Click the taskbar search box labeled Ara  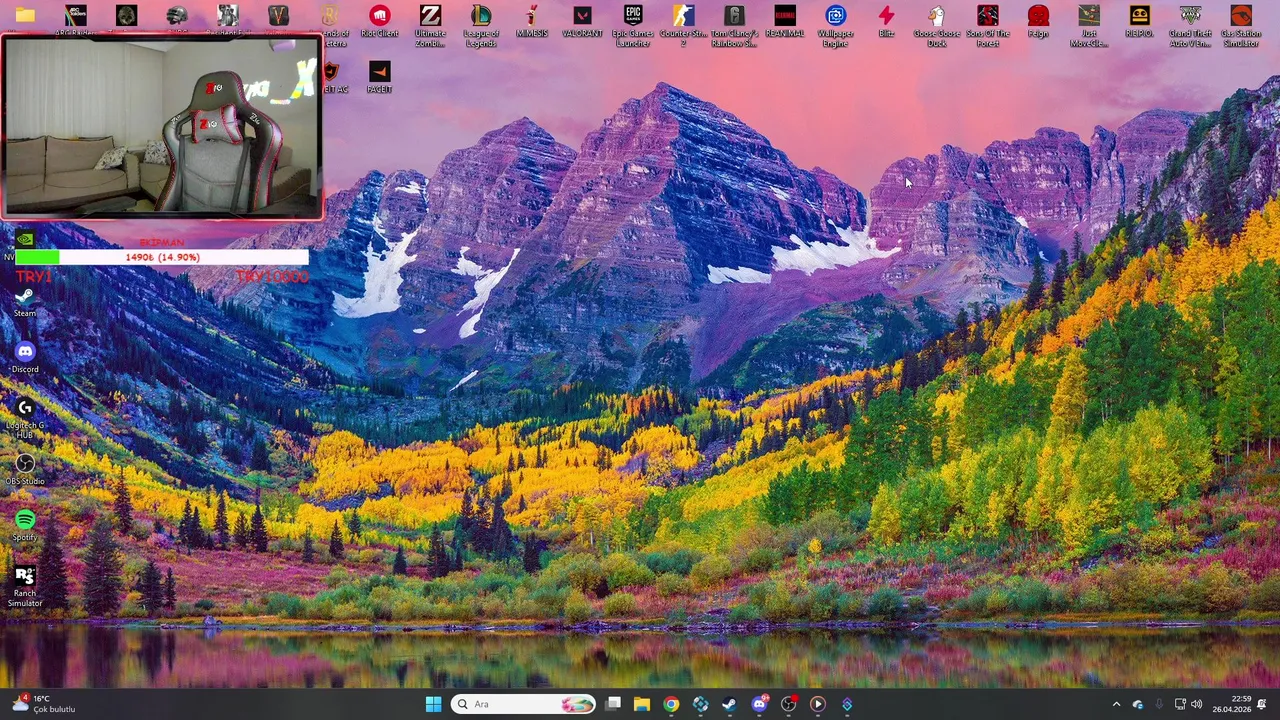click(x=523, y=704)
